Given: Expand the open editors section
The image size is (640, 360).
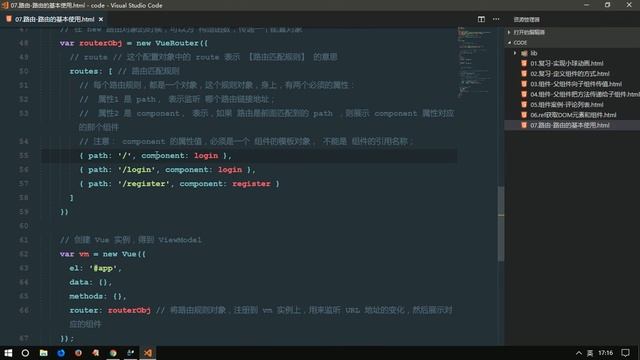Looking at the screenshot, I should point(509,32).
